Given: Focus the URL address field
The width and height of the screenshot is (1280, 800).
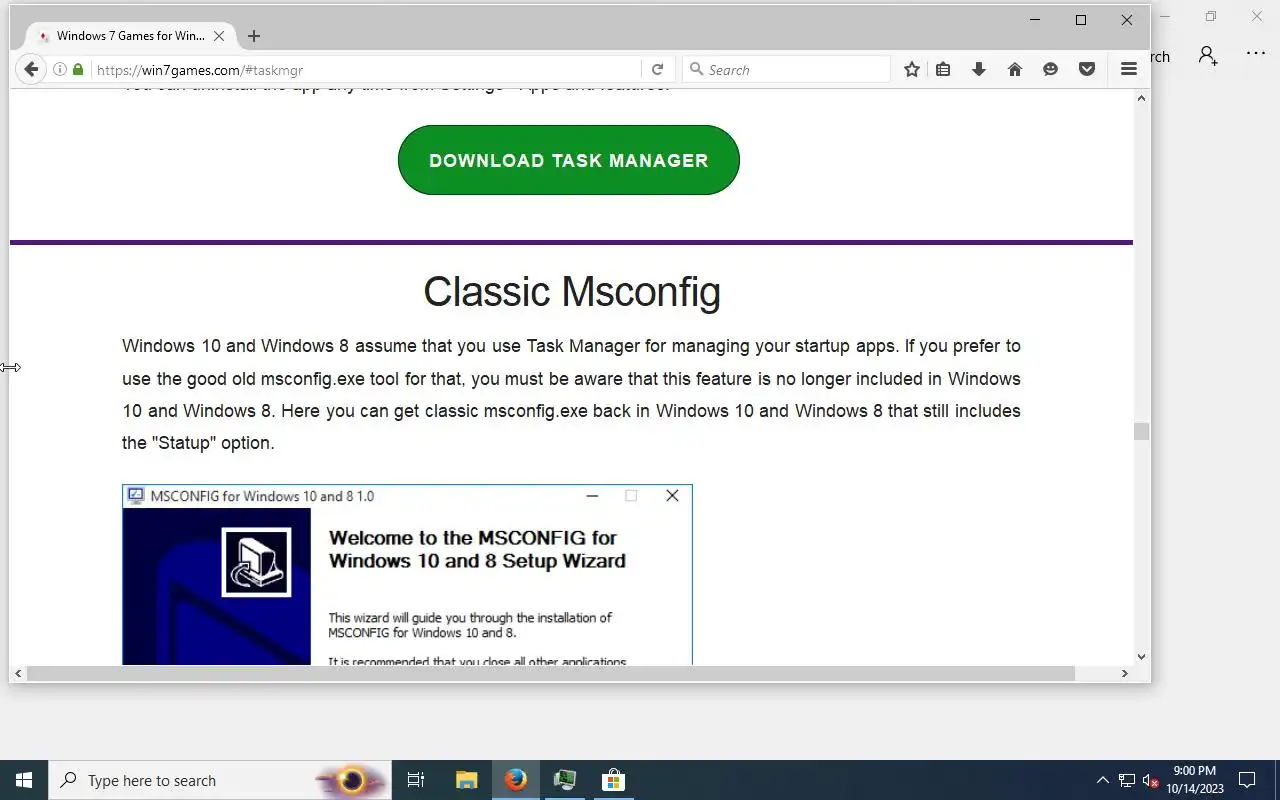Looking at the screenshot, I should pos(365,70).
